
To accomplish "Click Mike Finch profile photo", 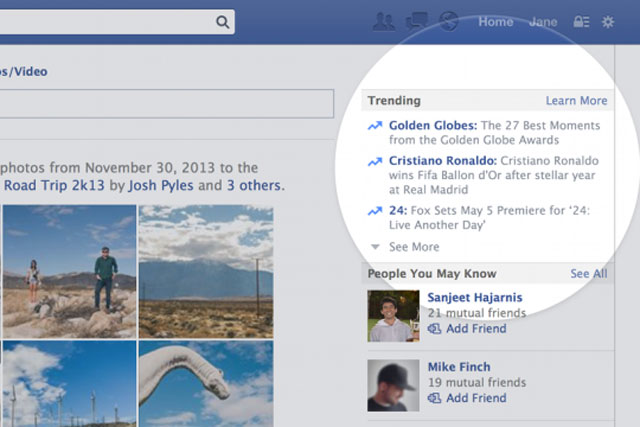I will tap(393, 385).
